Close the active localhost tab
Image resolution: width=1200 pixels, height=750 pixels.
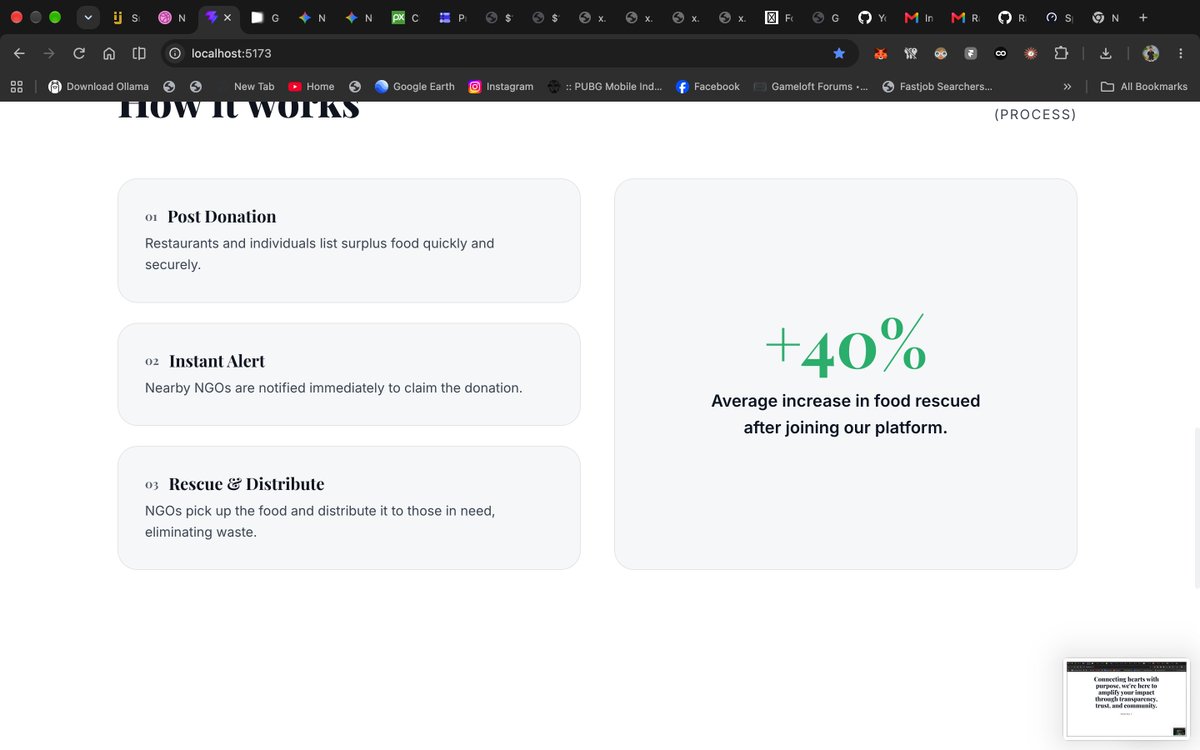(x=228, y=18)
